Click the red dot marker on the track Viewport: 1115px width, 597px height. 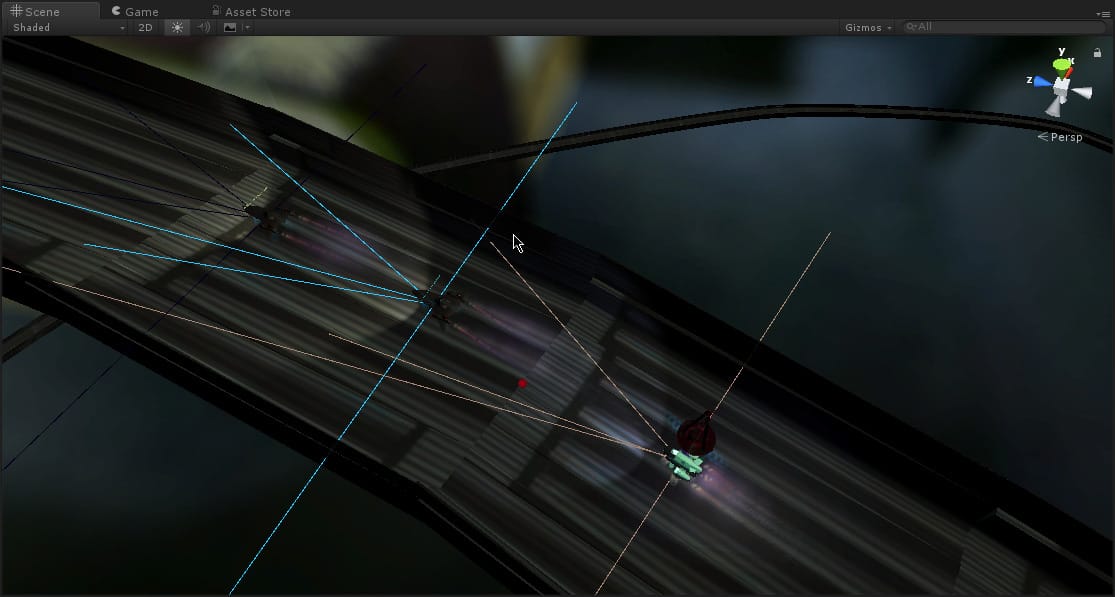522,383
